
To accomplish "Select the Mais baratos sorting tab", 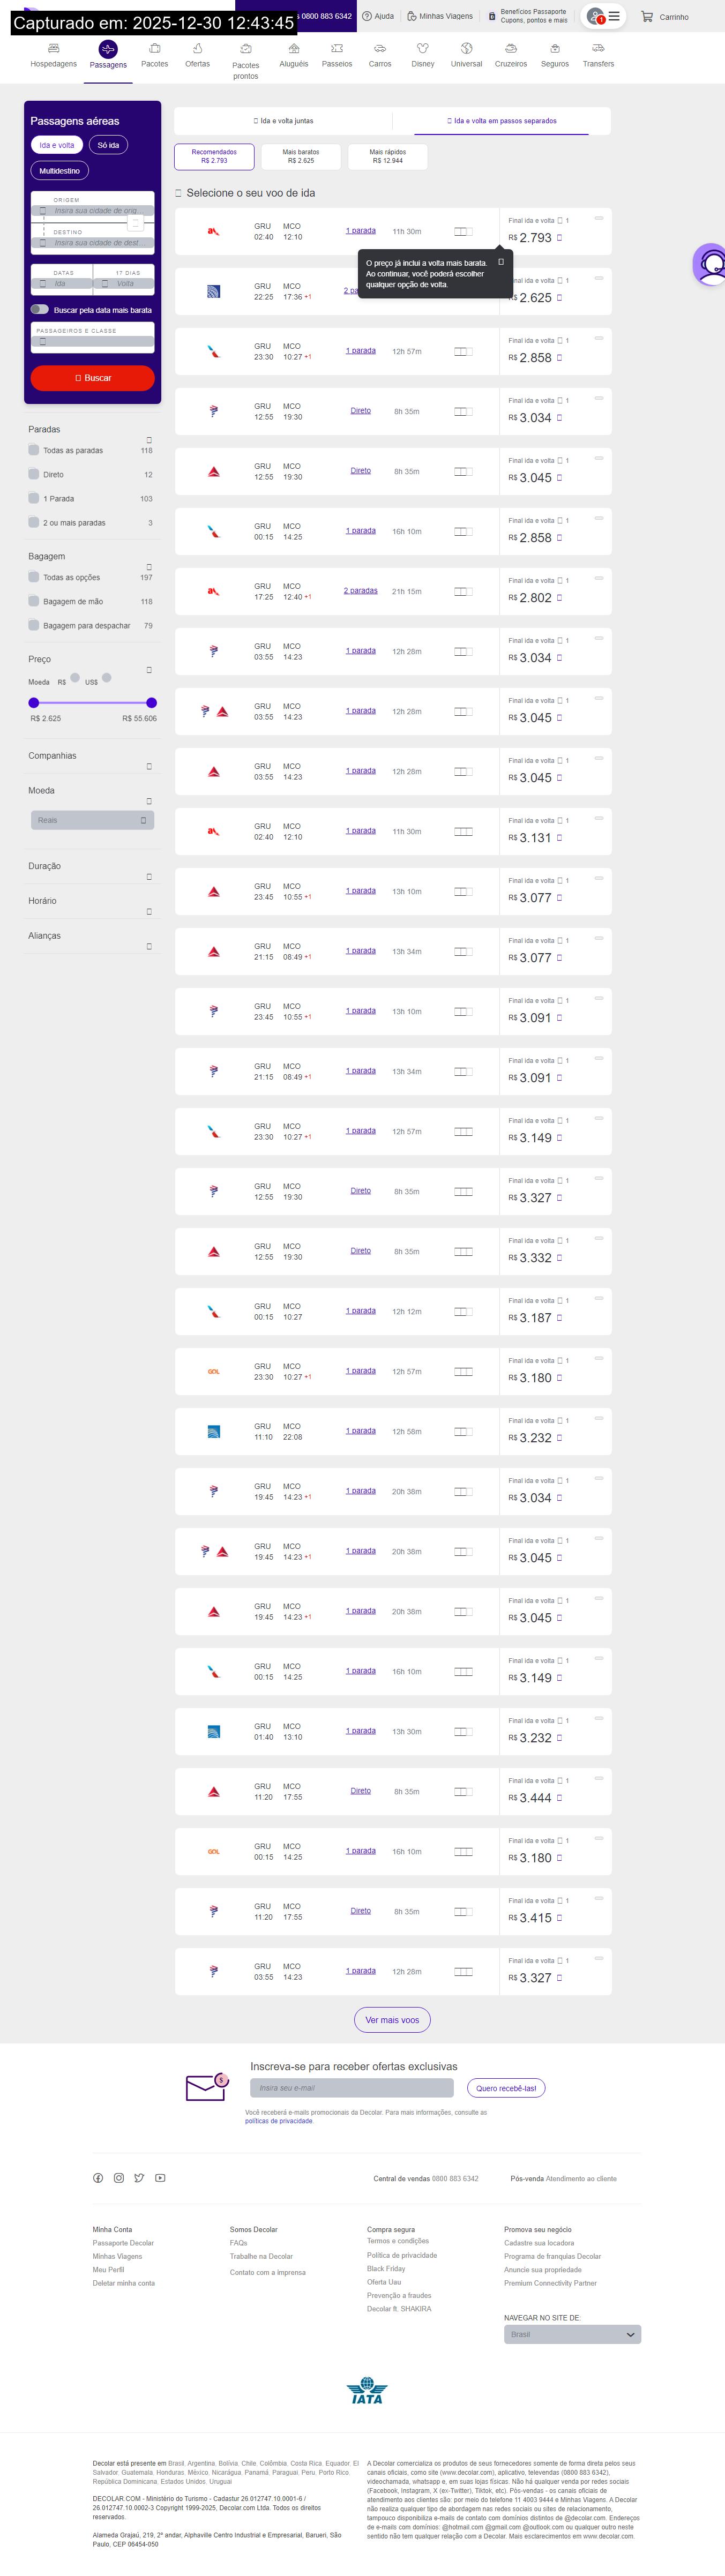I will pyautogui.click(x=300, y=156).
